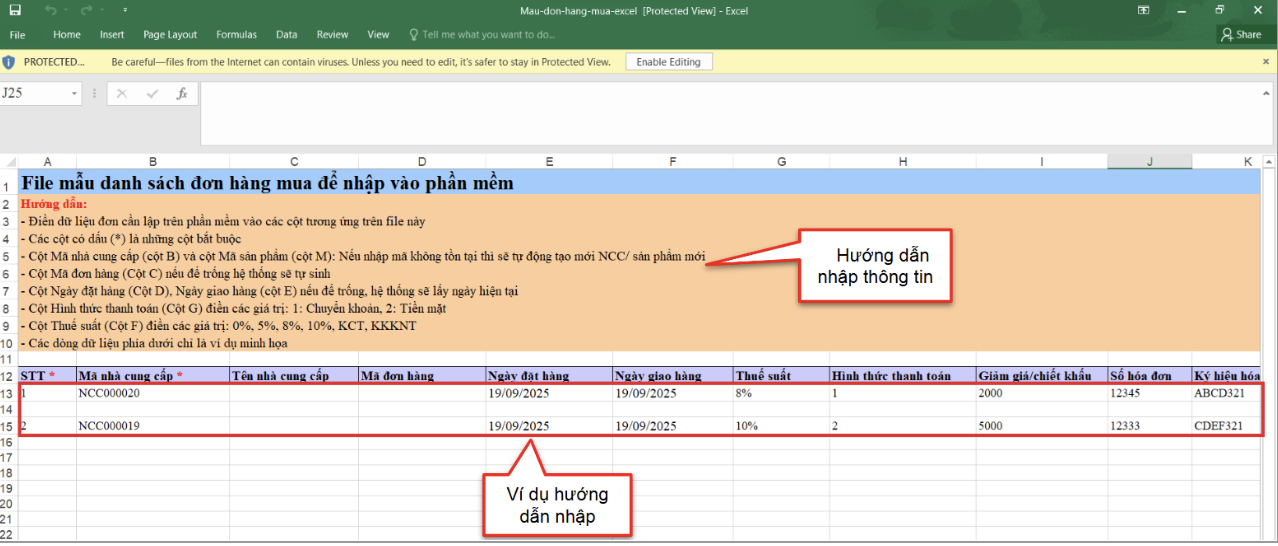This screenshot has height=546, width=1278.
Task: Open the Undo history dropdown arrow
Action: pyautogui.click(x=66, y=10)
